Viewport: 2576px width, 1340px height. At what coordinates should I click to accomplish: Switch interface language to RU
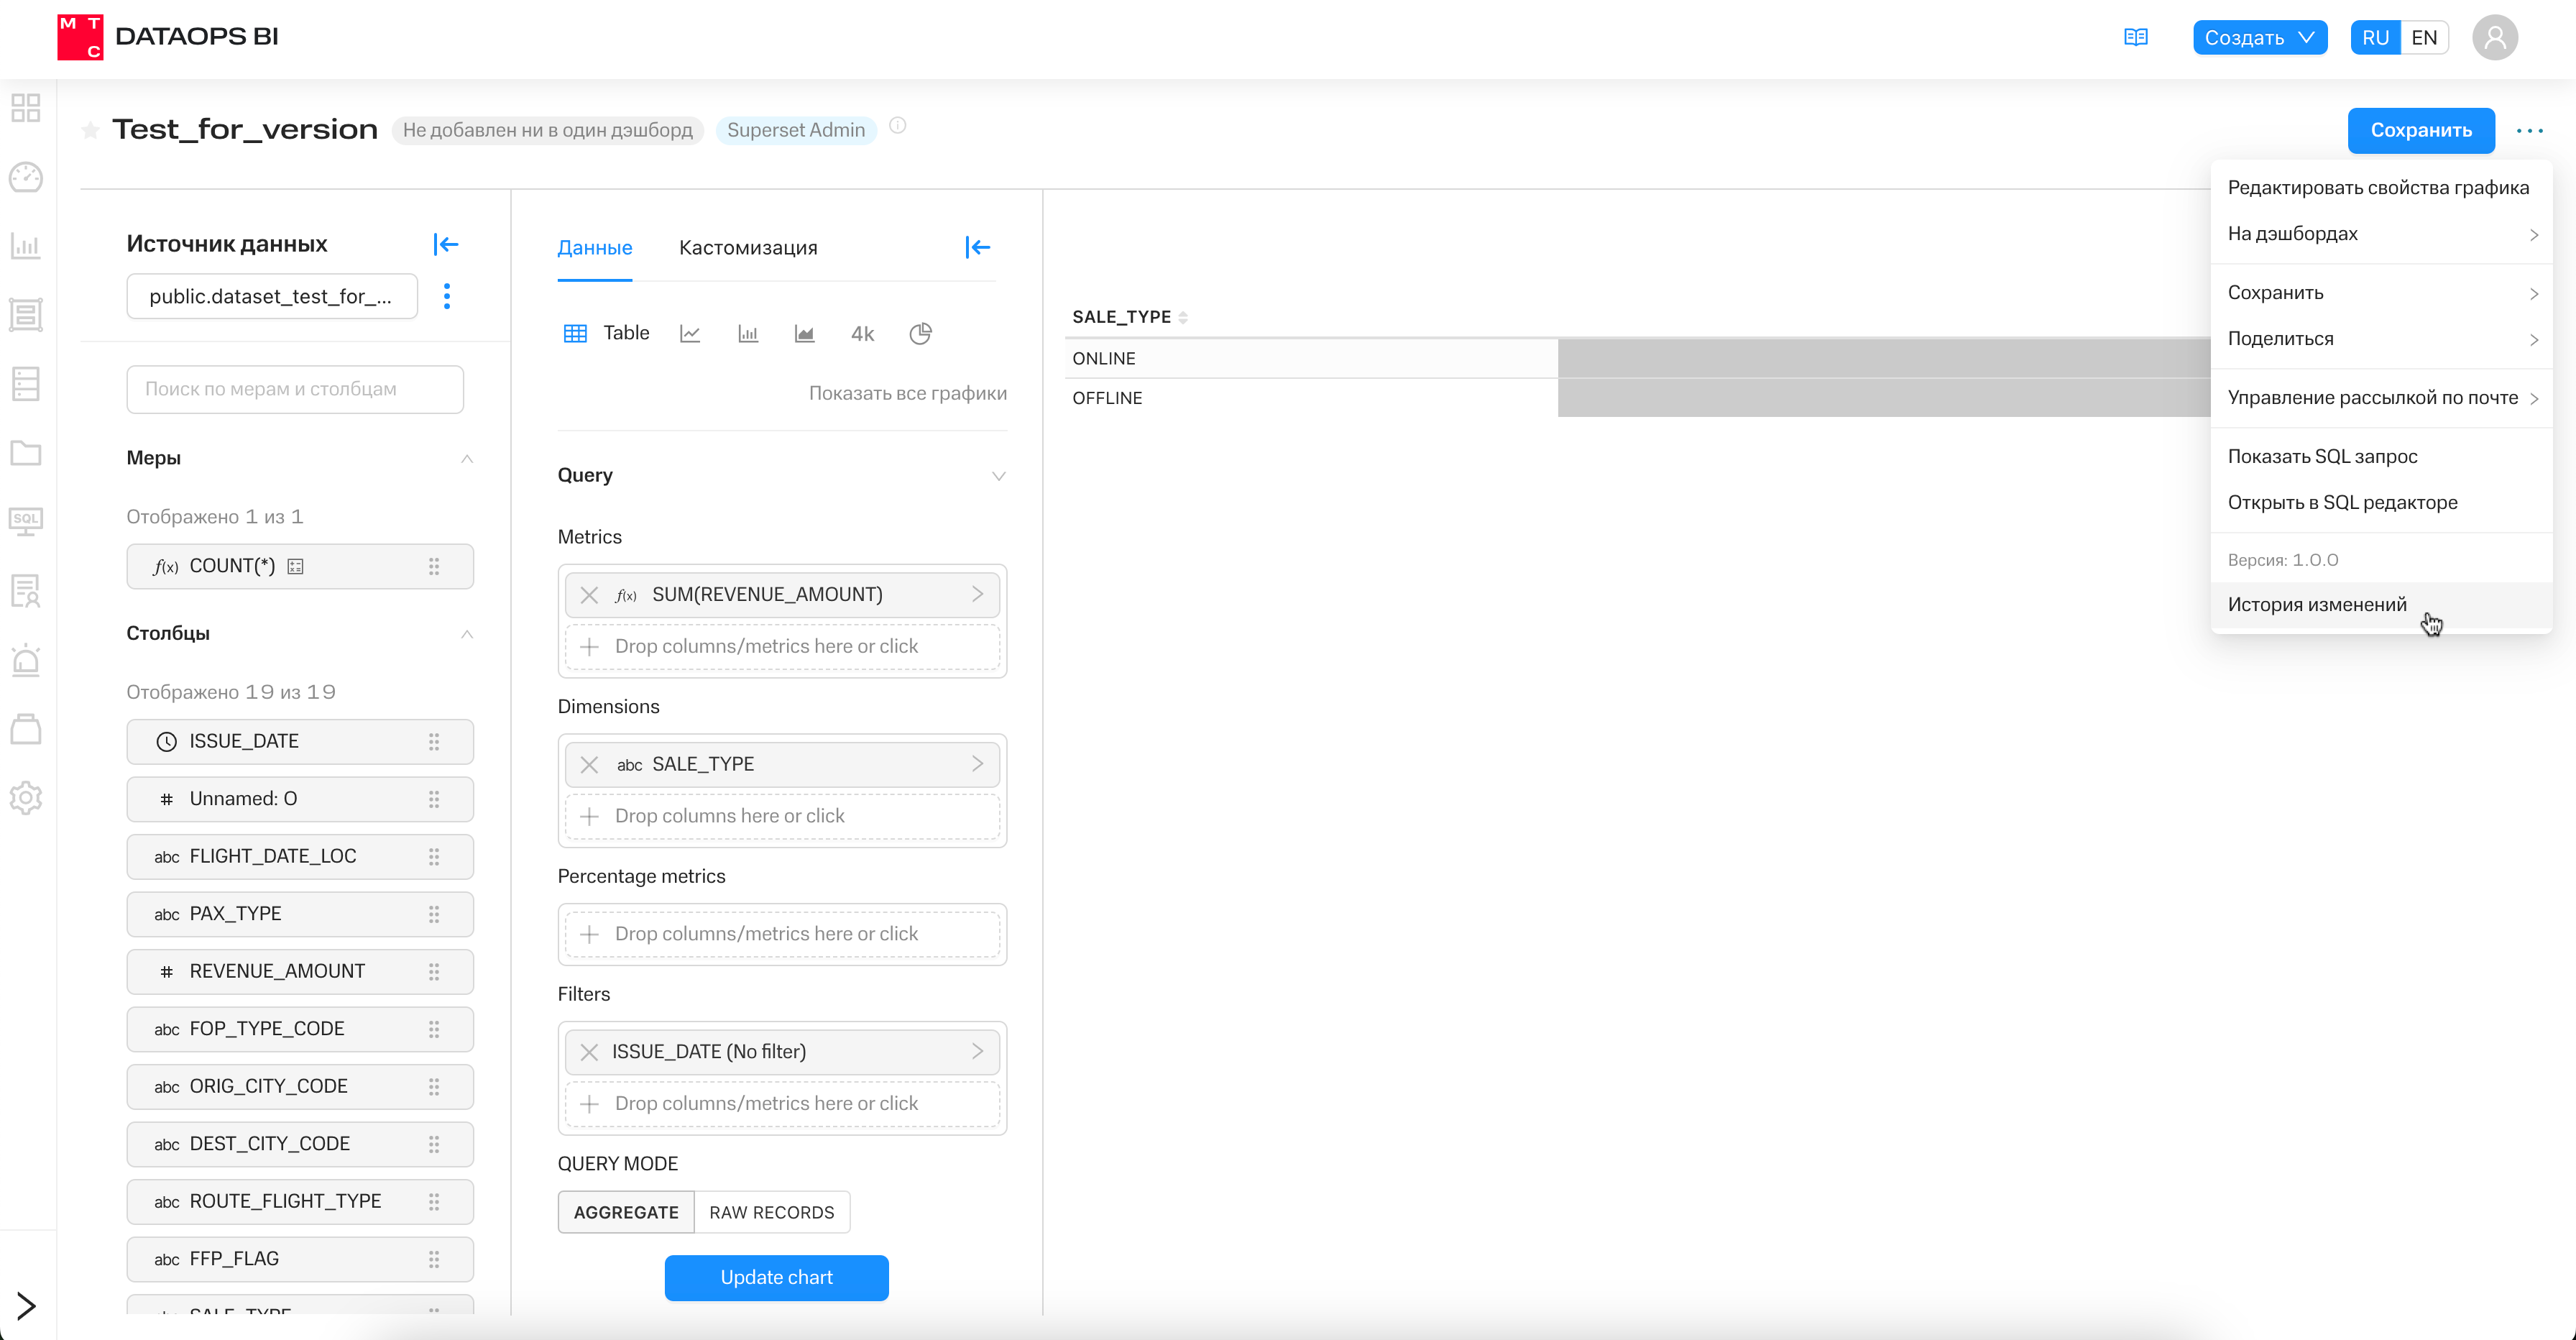(2375, 37)
